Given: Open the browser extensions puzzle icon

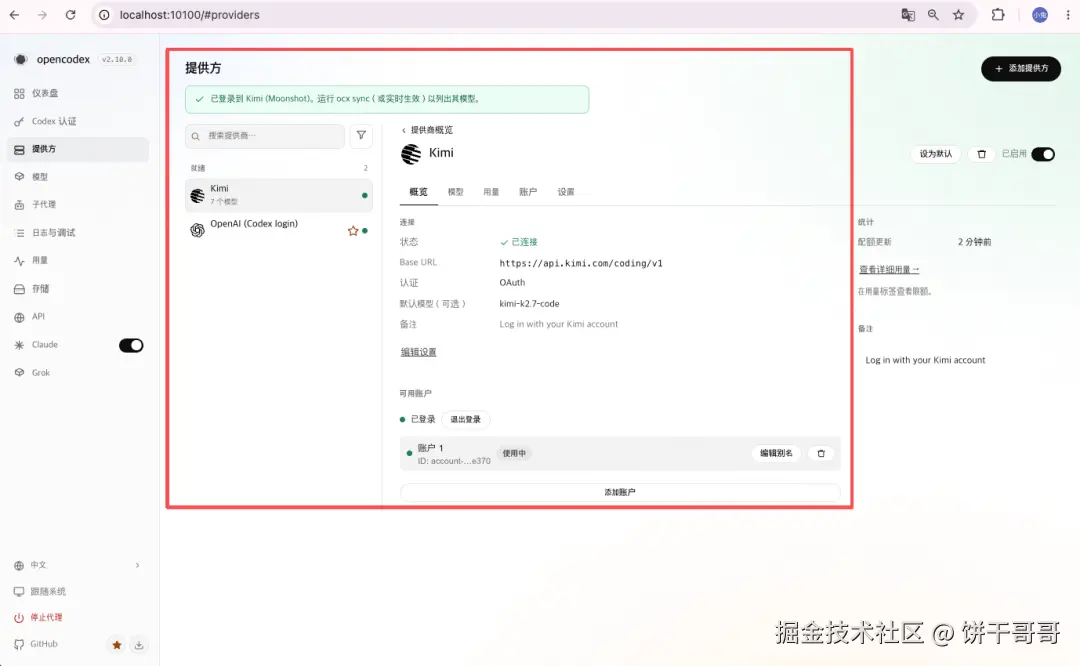Looking at the screenshot, I should pos(997,14).
